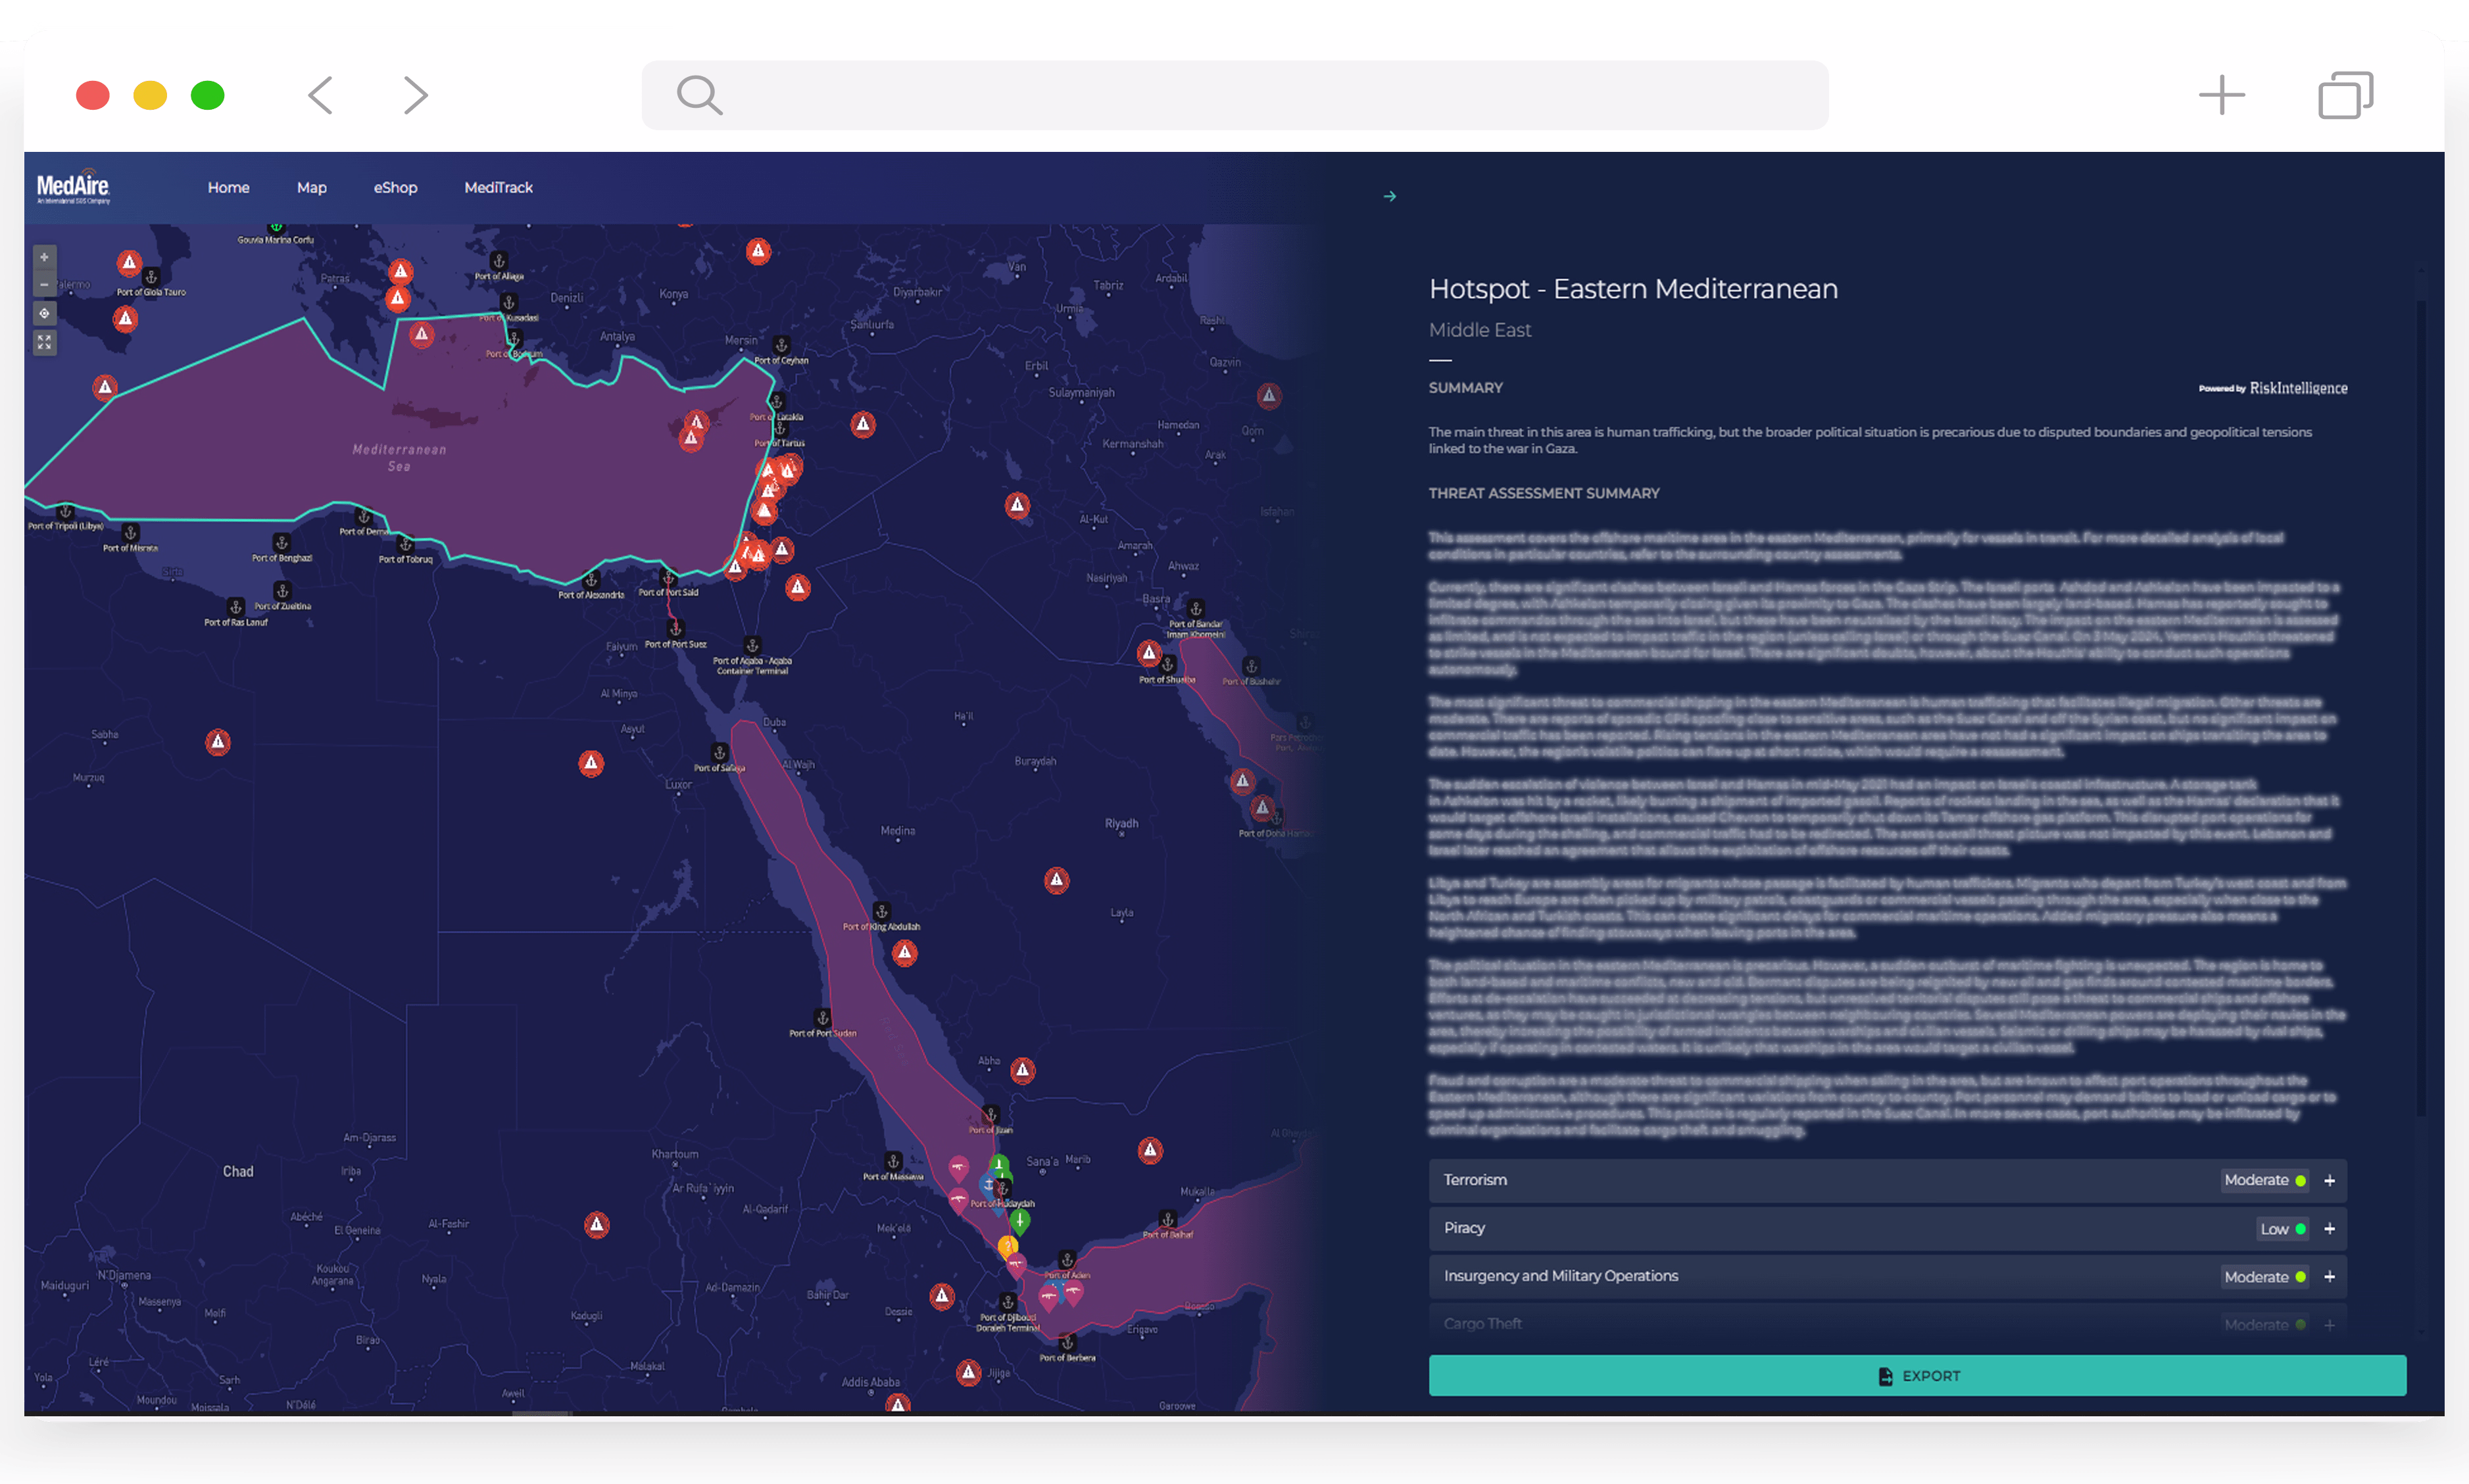Select the Port of Gioia Tauro anchor
This screenshot has height=1484, width=2469.
pos(151,277)
